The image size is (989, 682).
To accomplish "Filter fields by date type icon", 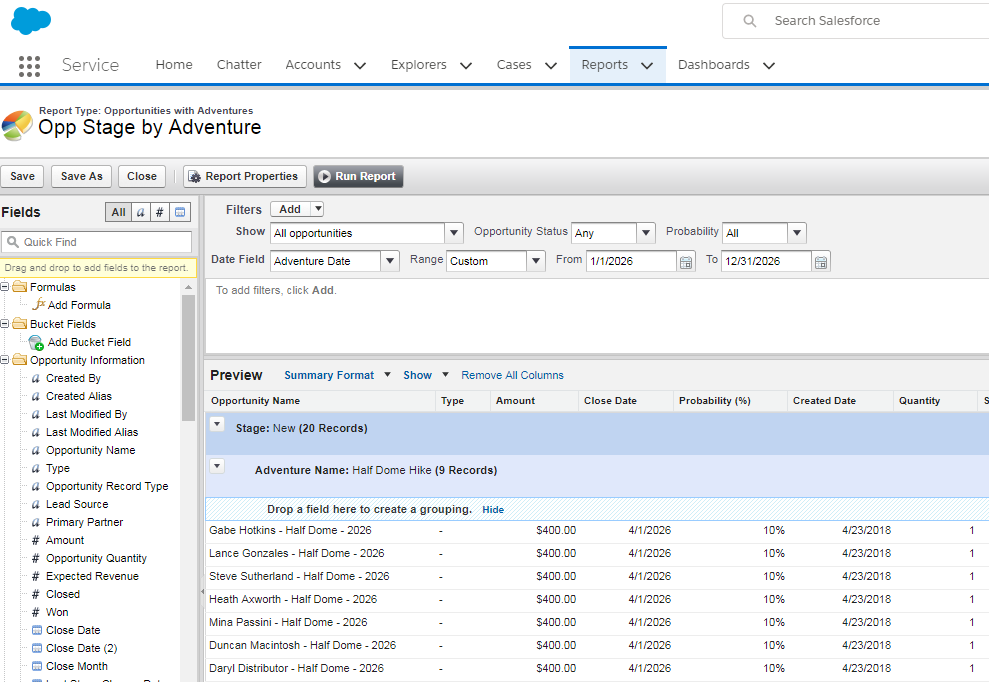I will pos(180,212).
